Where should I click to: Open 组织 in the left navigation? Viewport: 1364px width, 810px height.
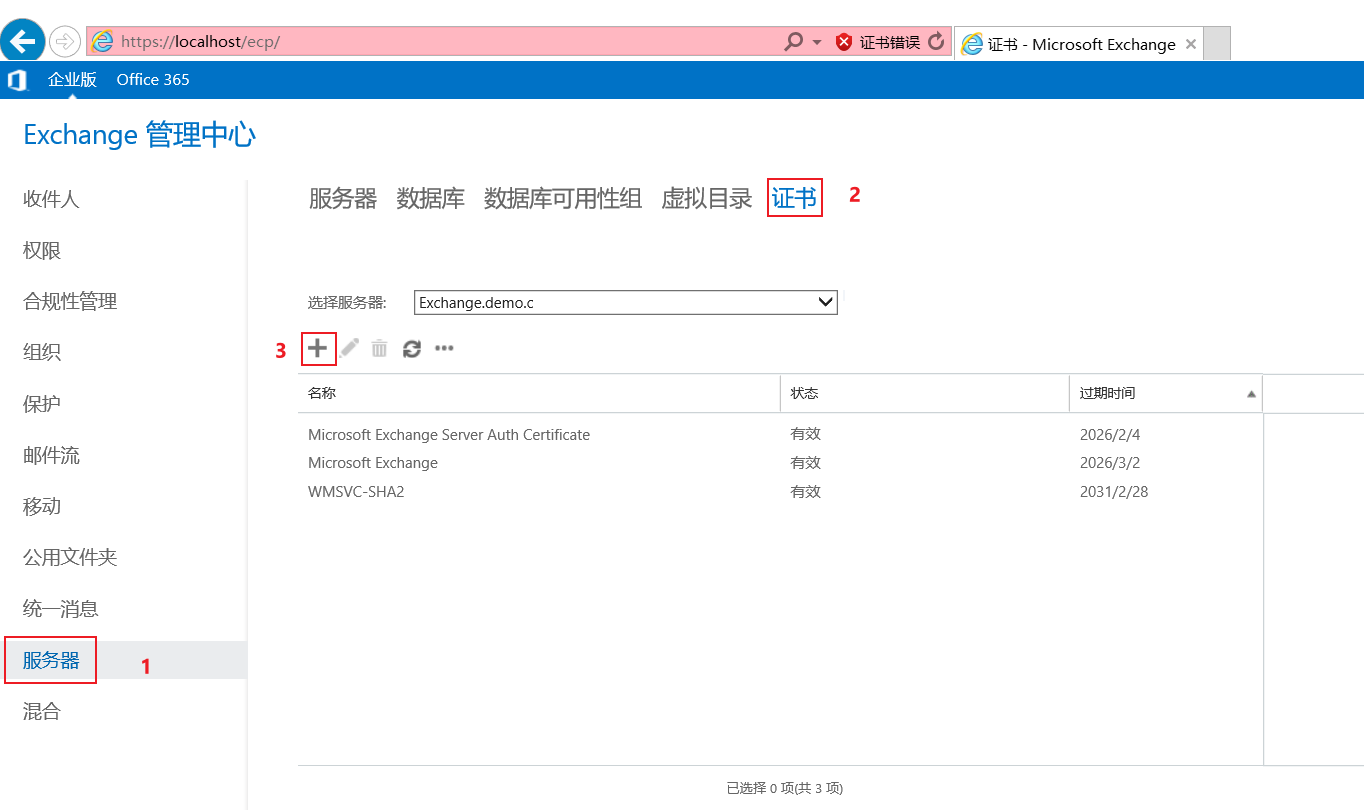(42, 352)
